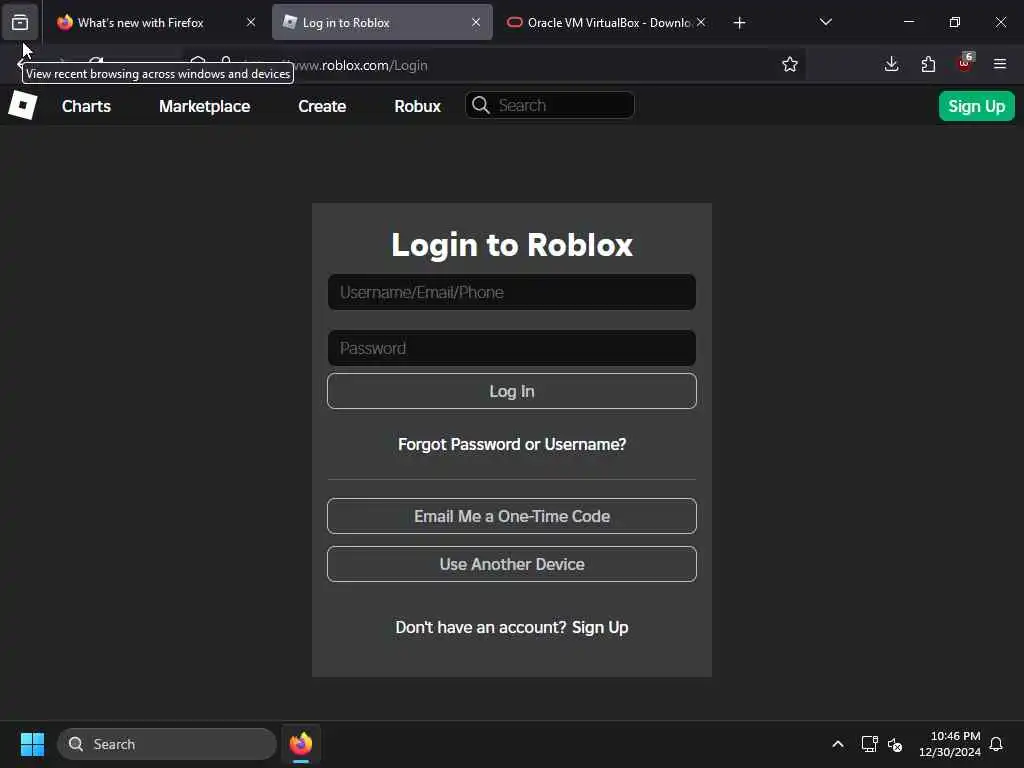Image resolution: width=1024 pixels, height=768 pixels.
Task: Open Forgot Password or Username link
Action: coord(512,444)
